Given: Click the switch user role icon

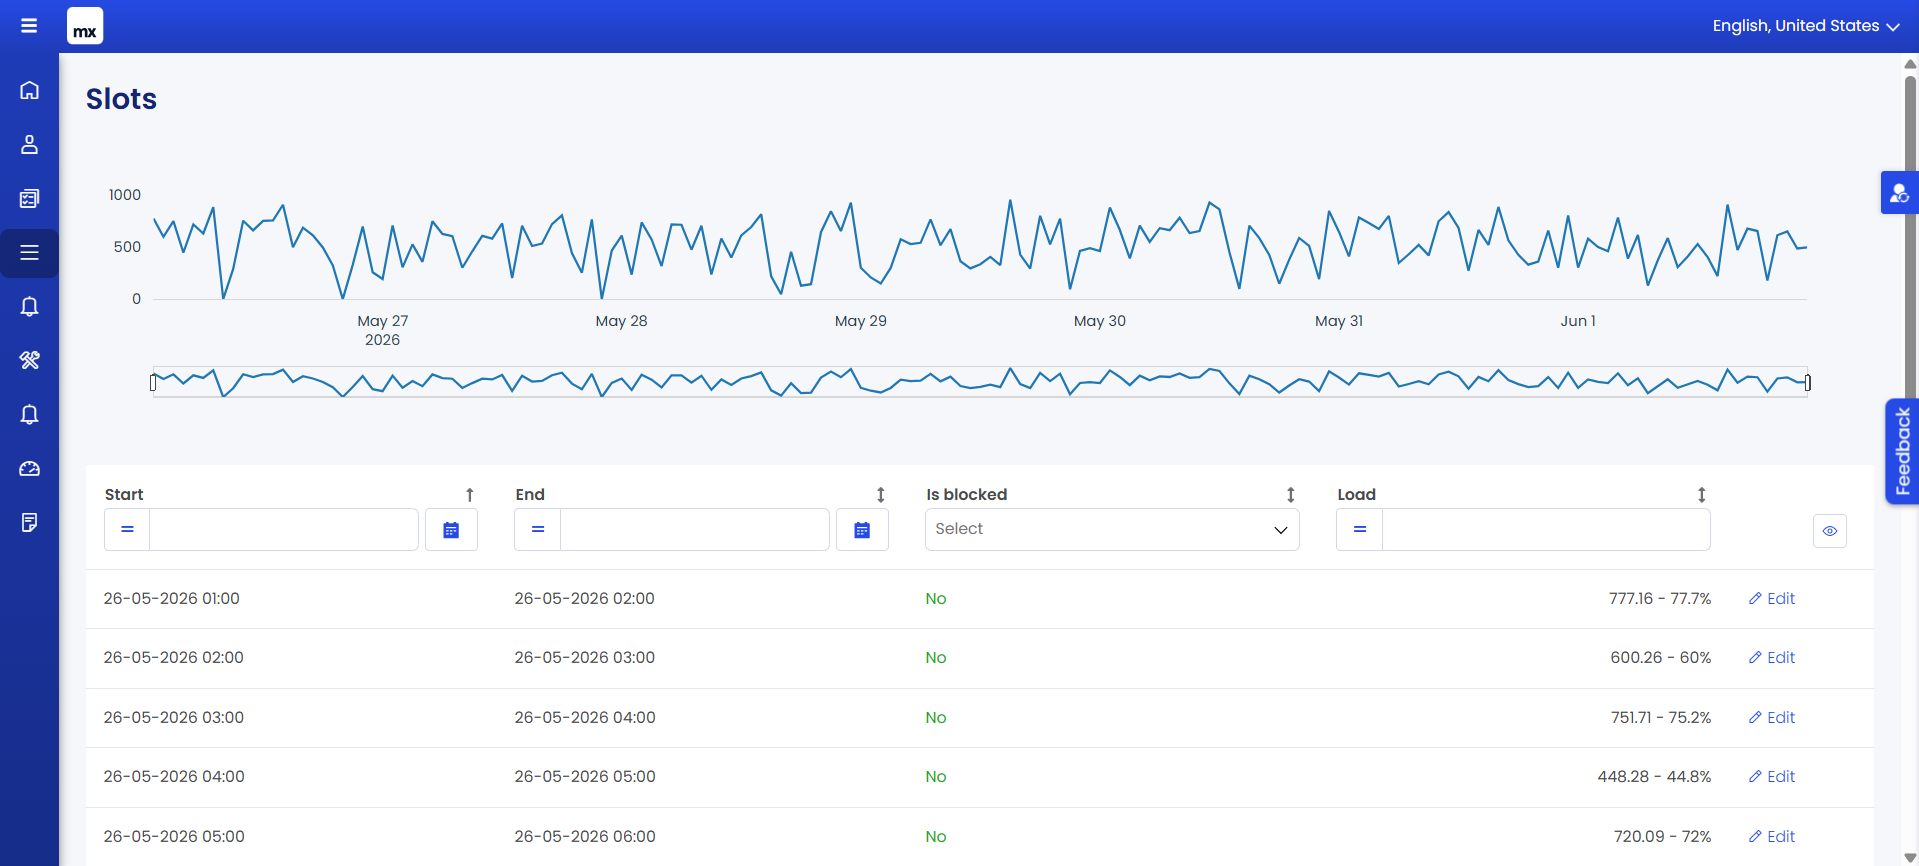Looking at the screenshot, I should 1899,193.
